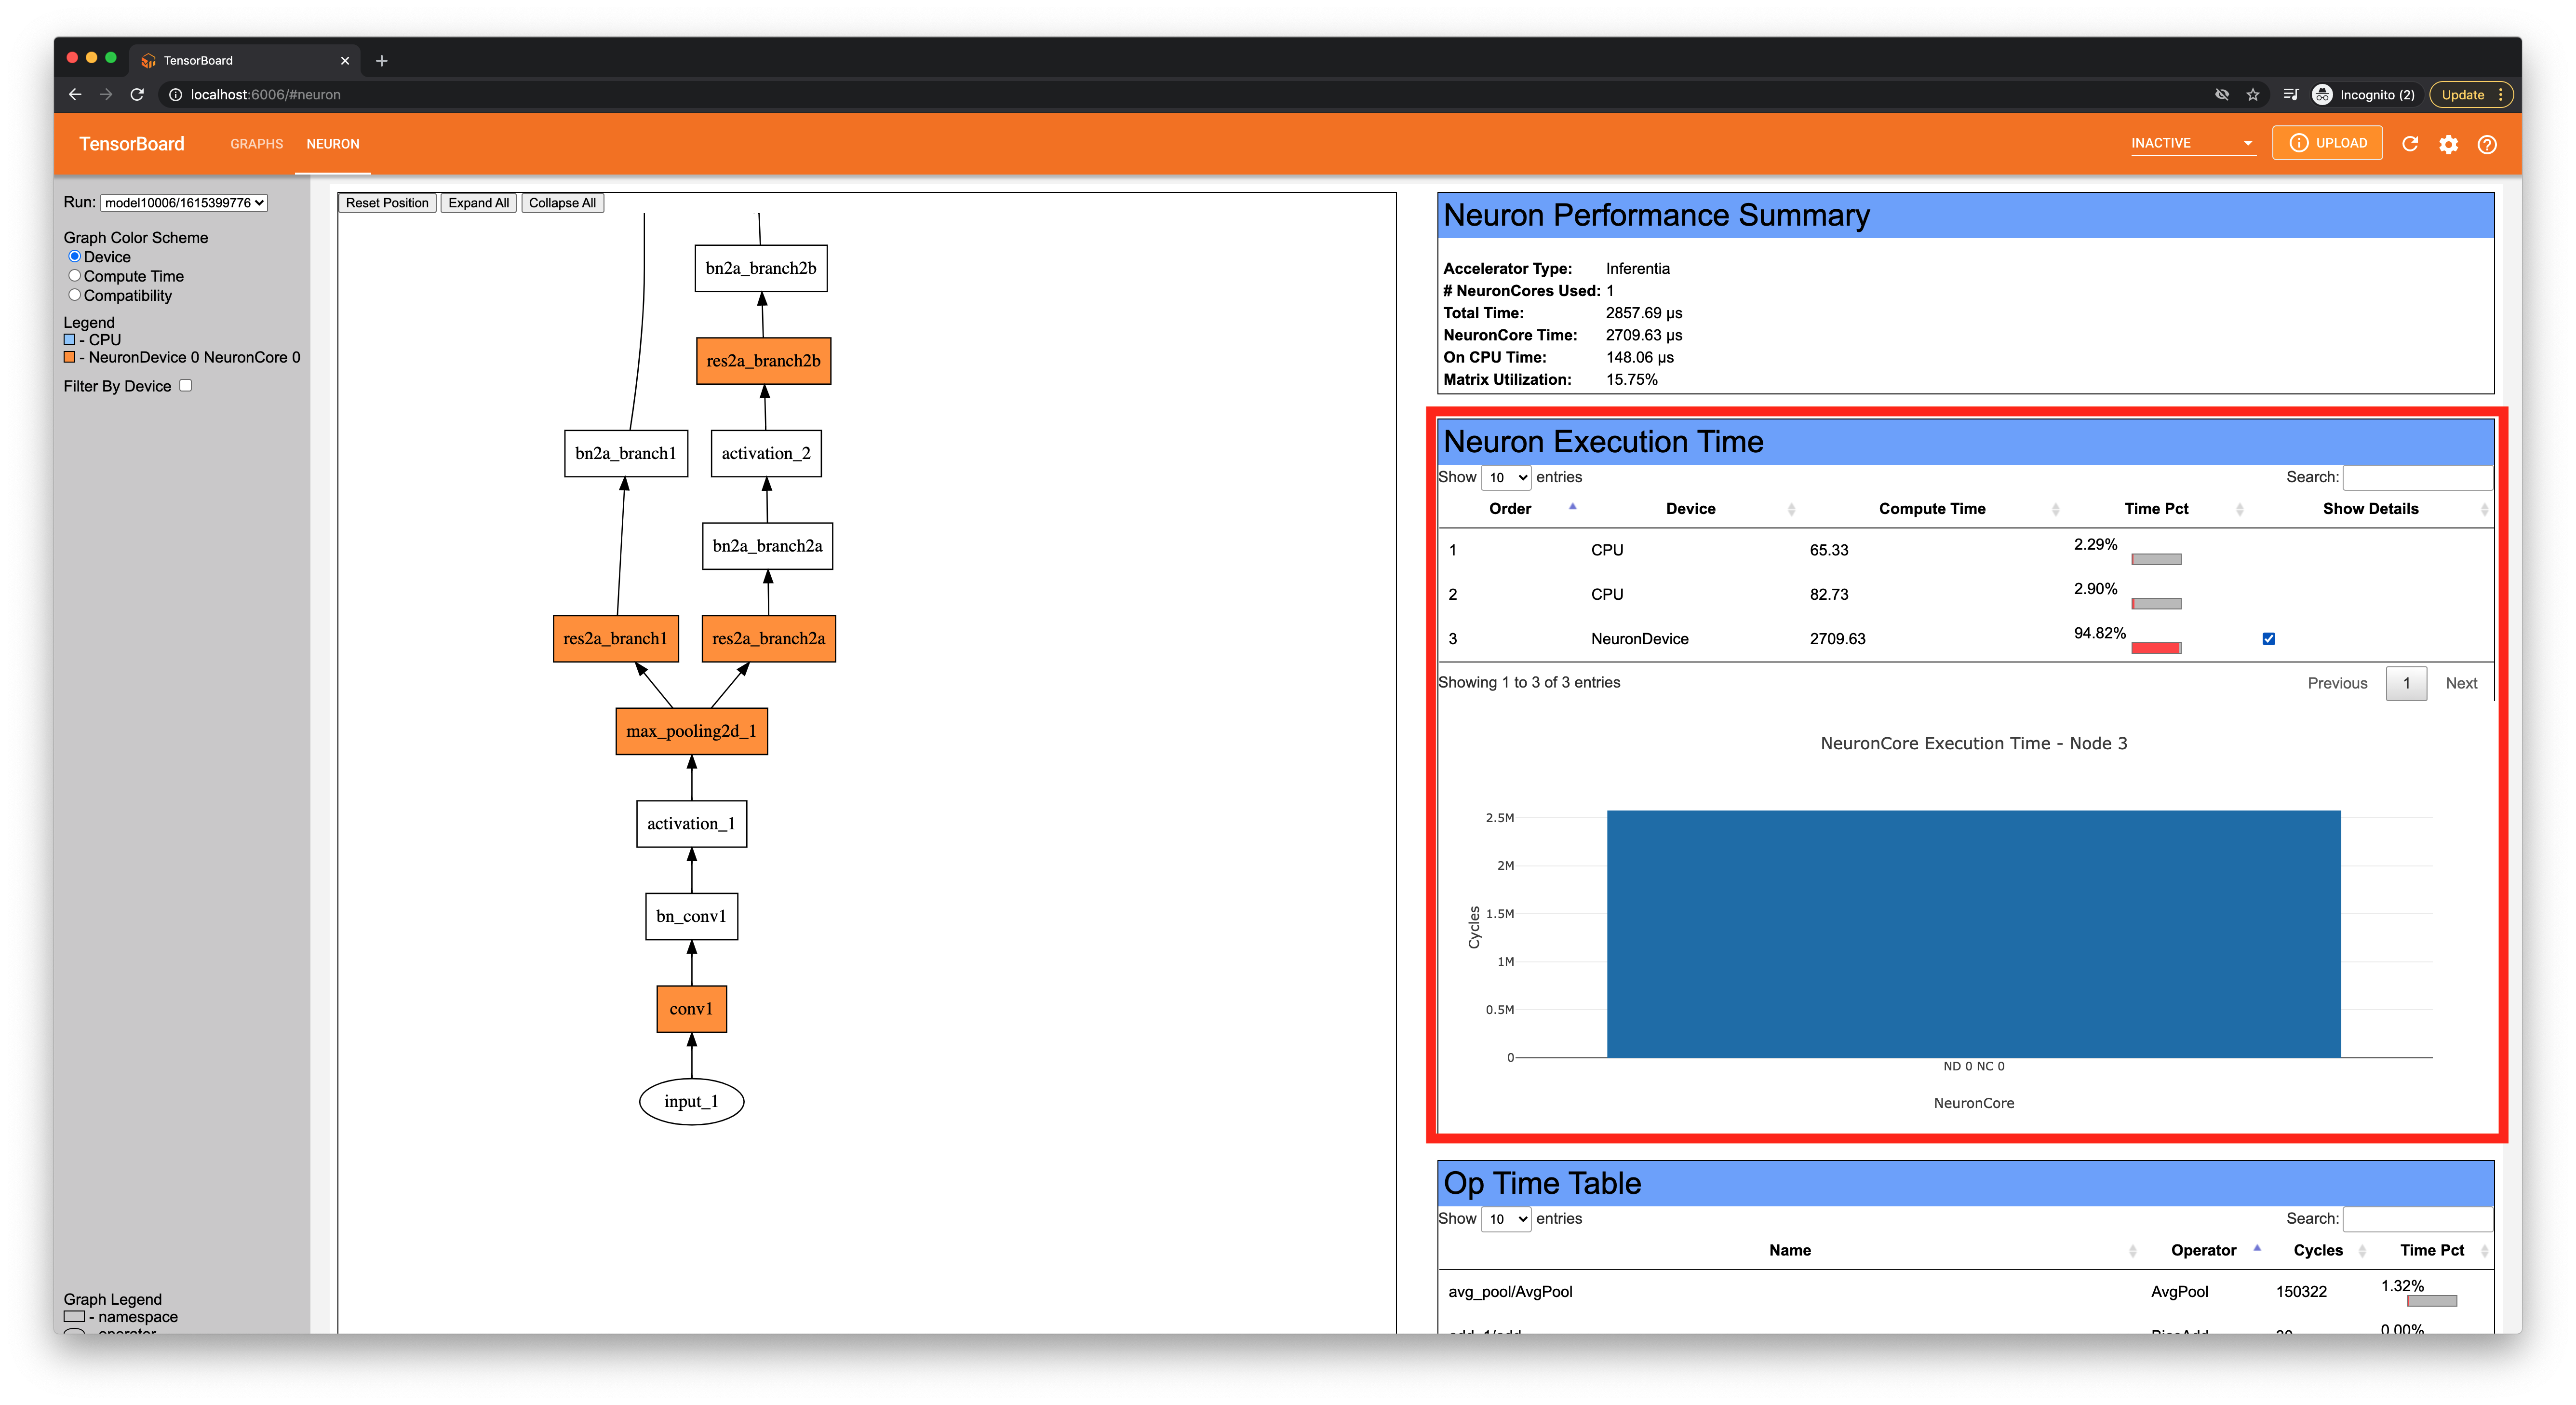
Task: Select Compute Time color scheme
Action: pos(75,276)
